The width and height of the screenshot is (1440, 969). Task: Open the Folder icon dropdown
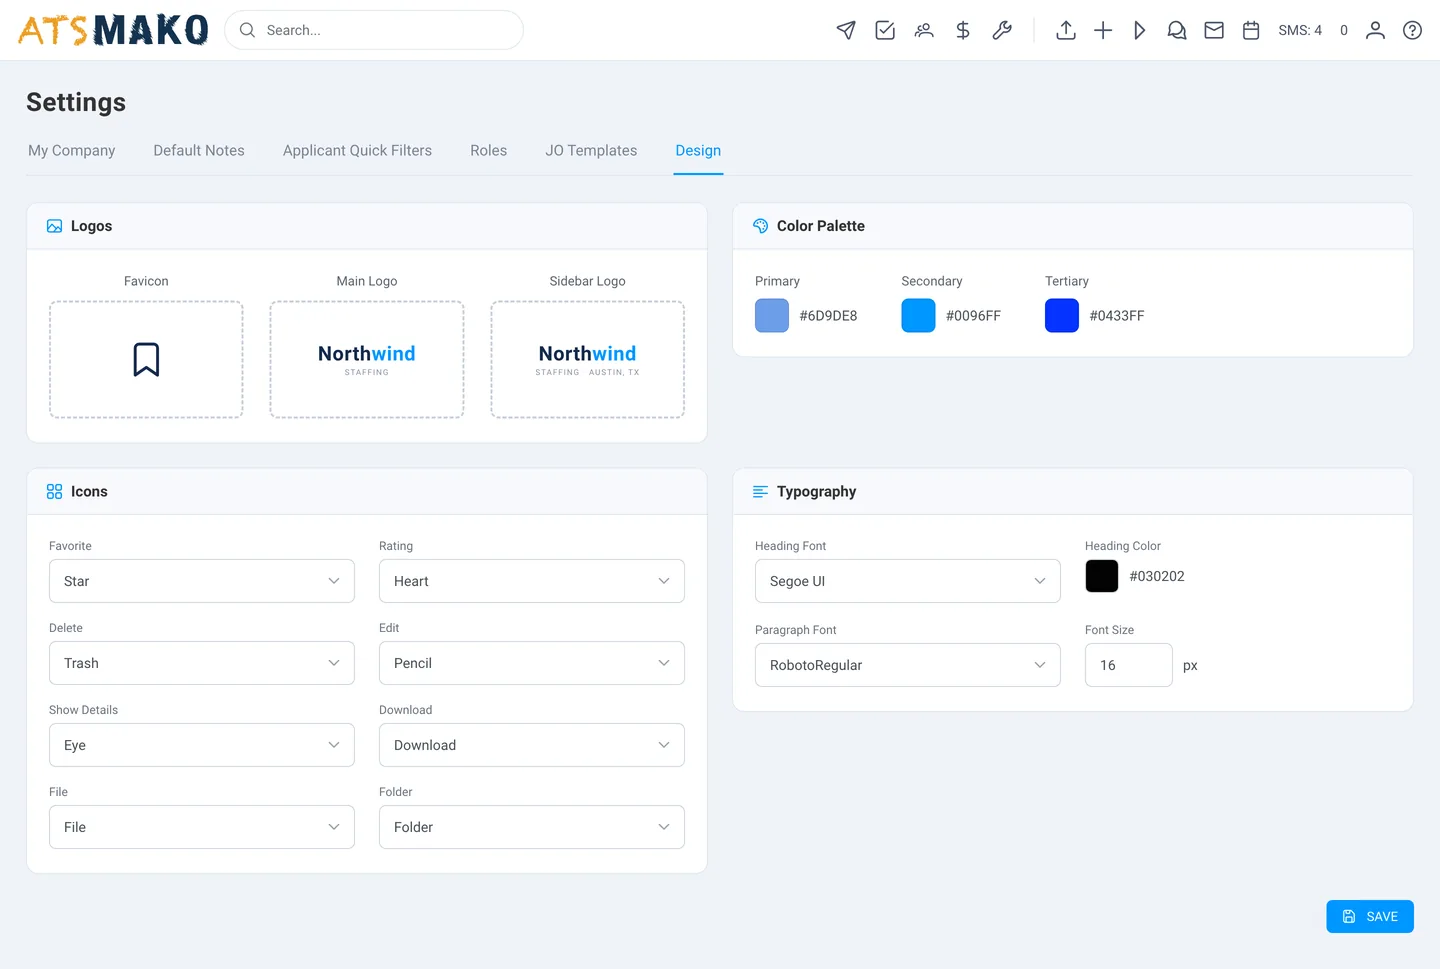point(532,827)
